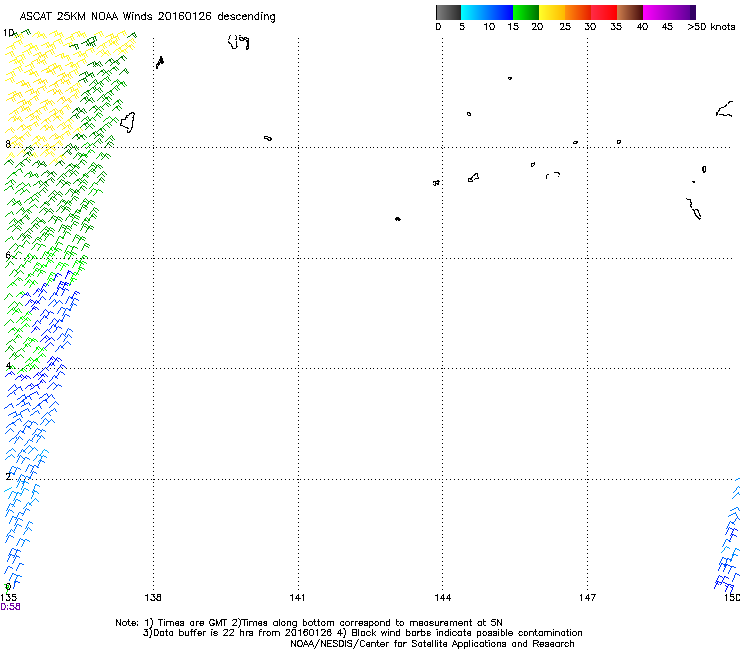Select the magenta-purple 40-50 knots color band
The image size is (740, 650).
coord(669,12)
